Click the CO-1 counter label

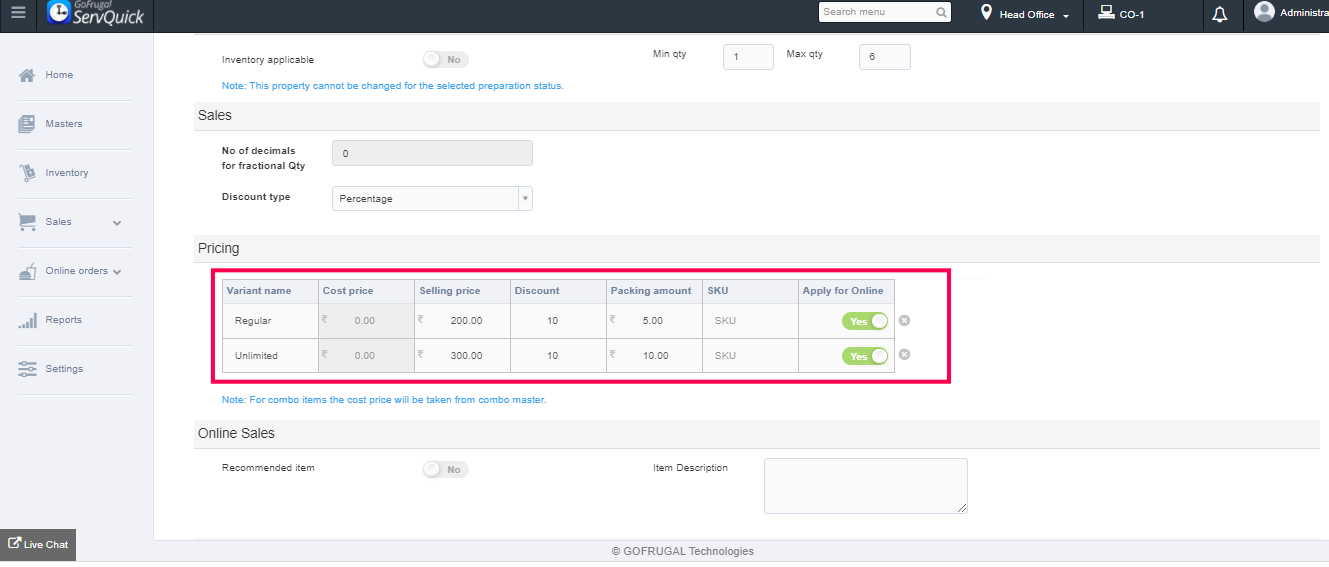pos(1132,15)
